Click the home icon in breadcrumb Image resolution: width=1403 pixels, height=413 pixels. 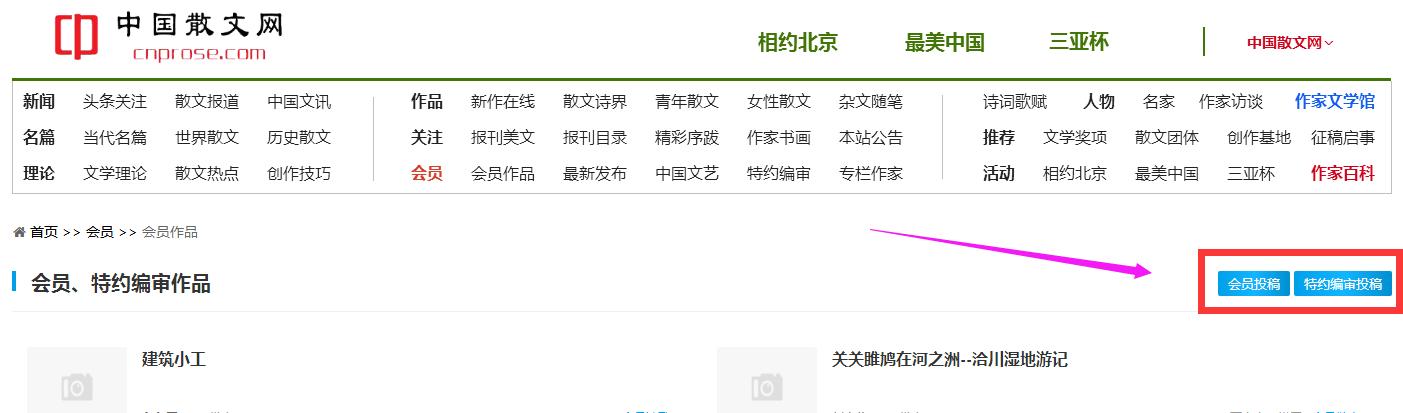click(x=19, y=232)
